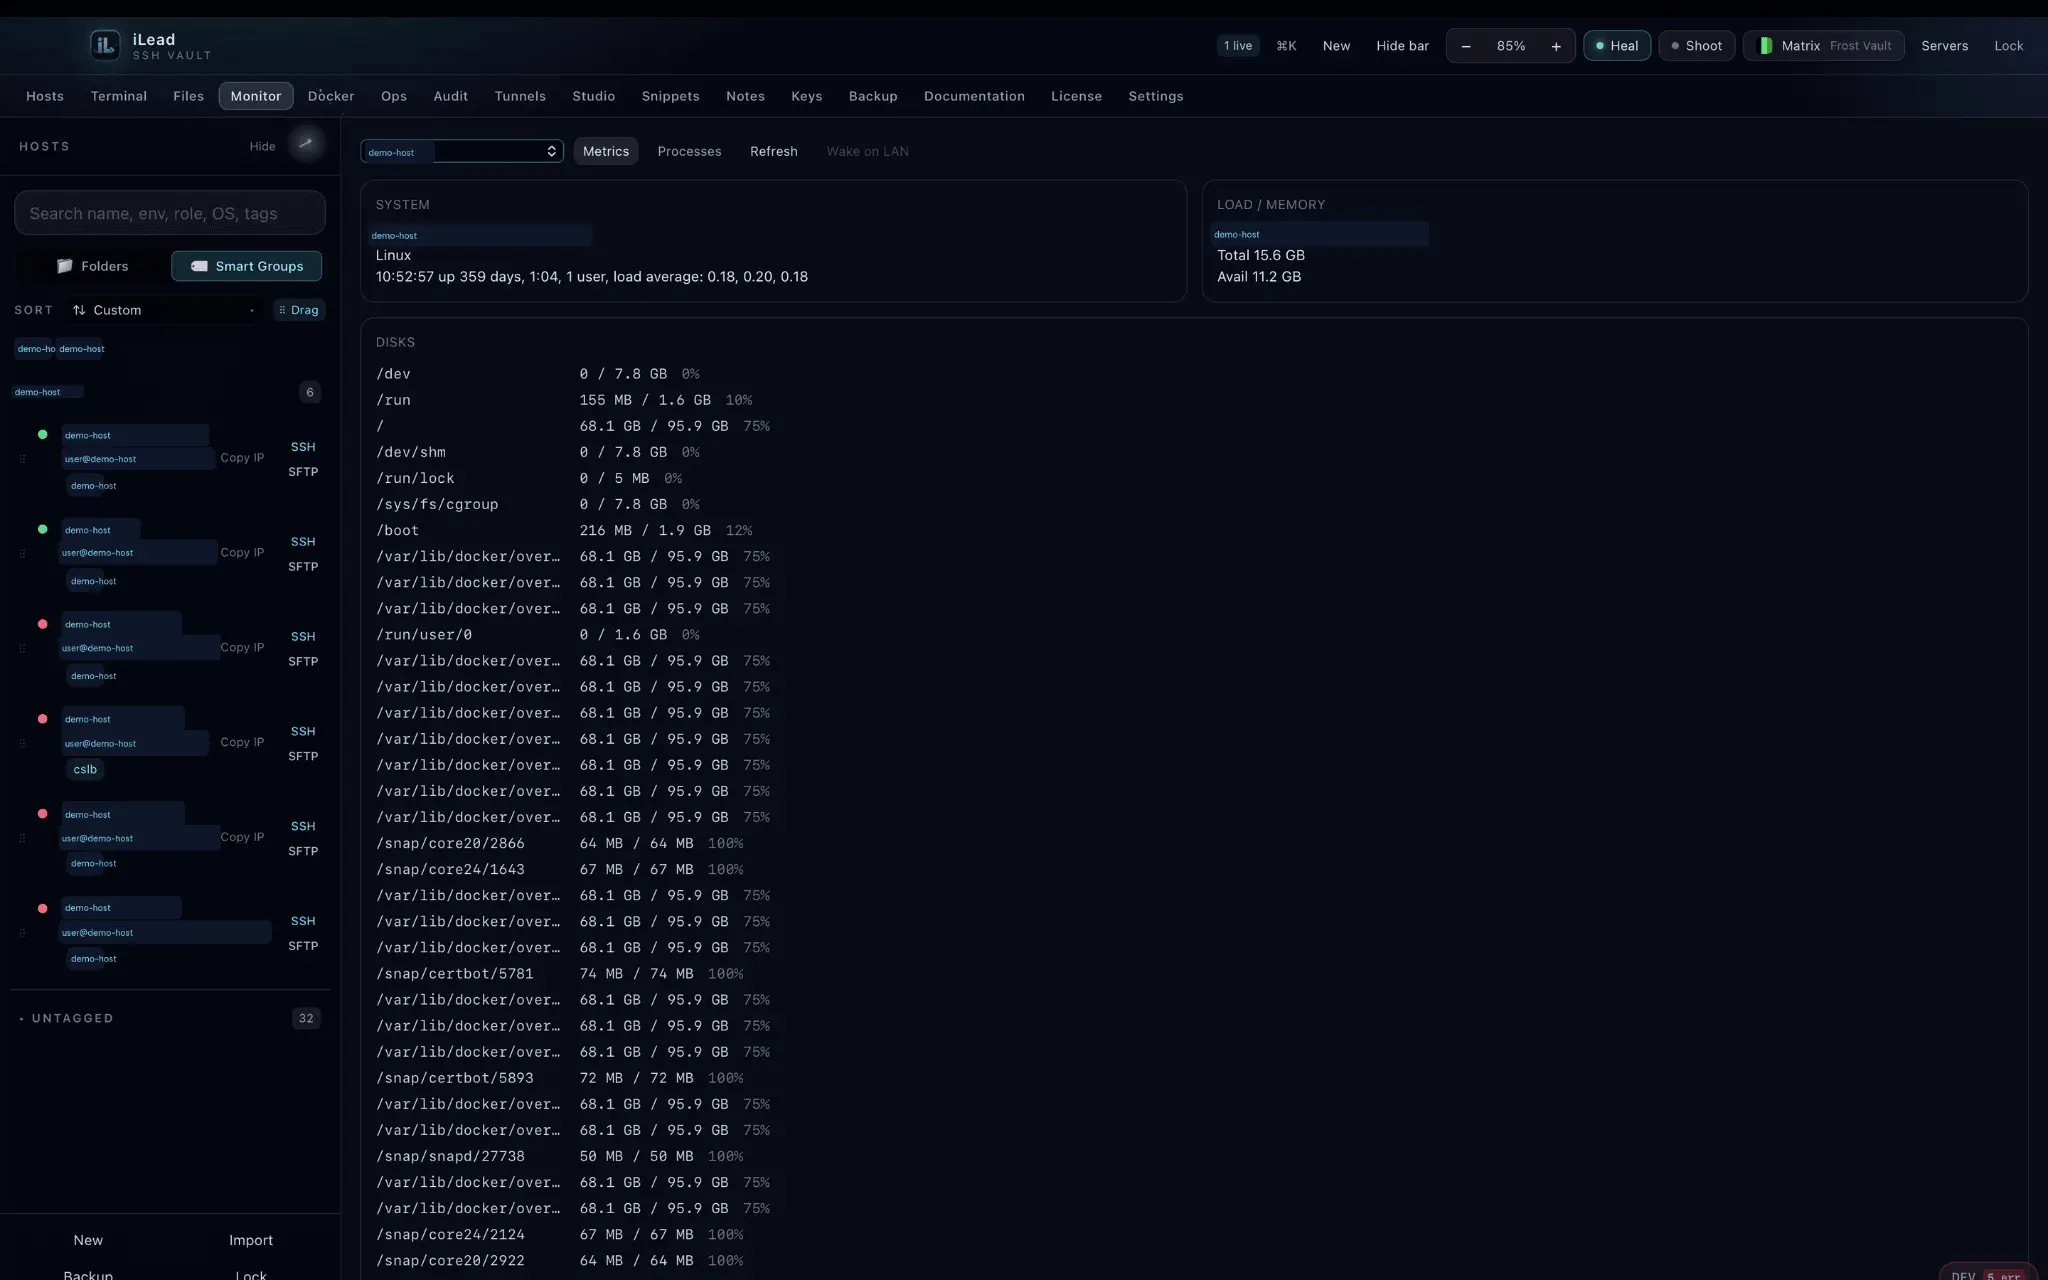Decrease zoom with the minus button
The image size is (2048, 1280).
[1466, 46]
